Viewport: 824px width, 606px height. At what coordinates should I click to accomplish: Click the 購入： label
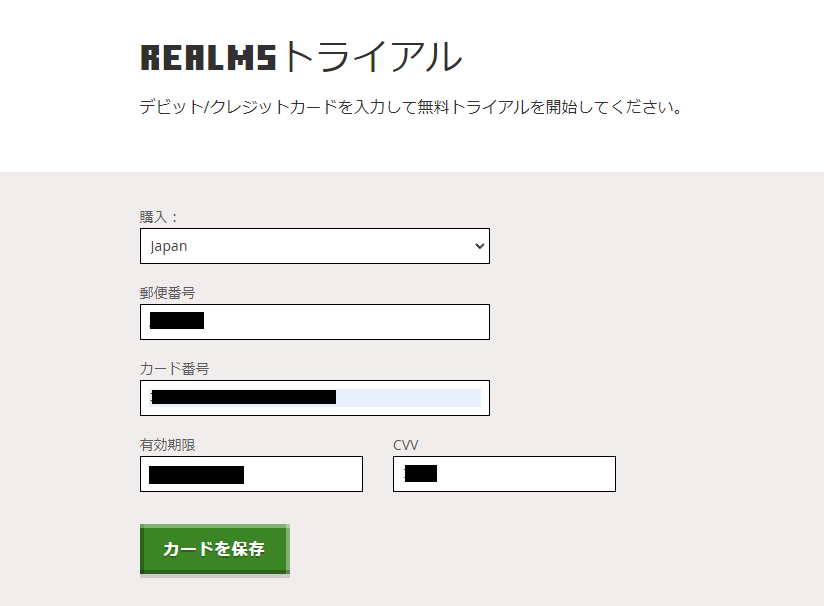pos(159,217)
